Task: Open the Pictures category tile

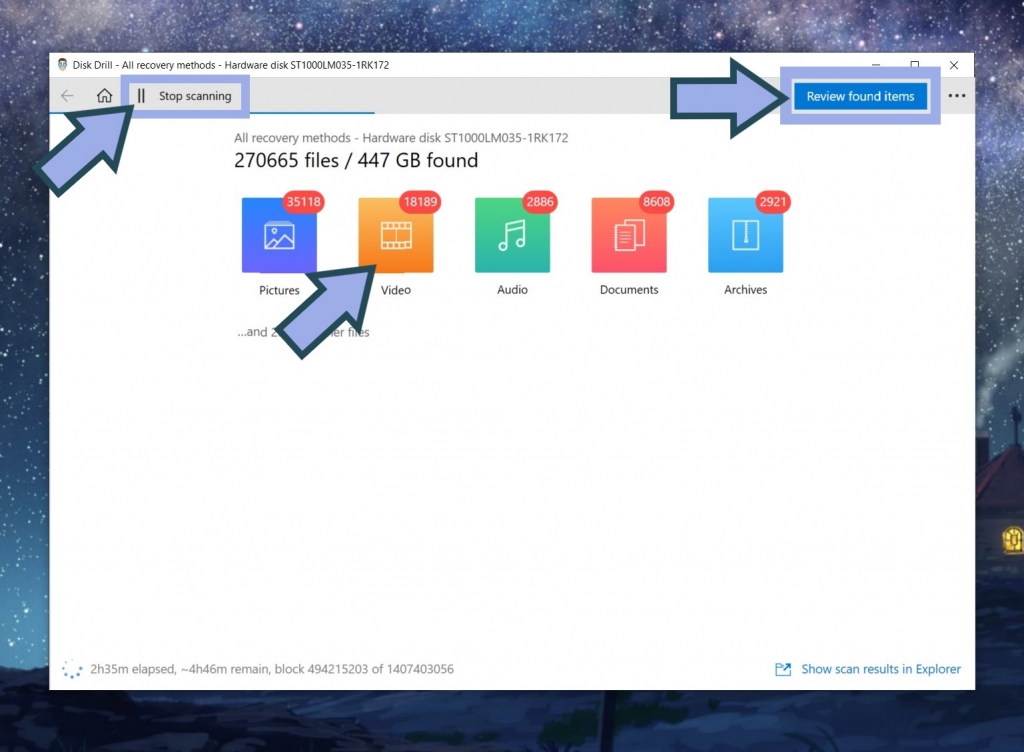Action: 279,236
